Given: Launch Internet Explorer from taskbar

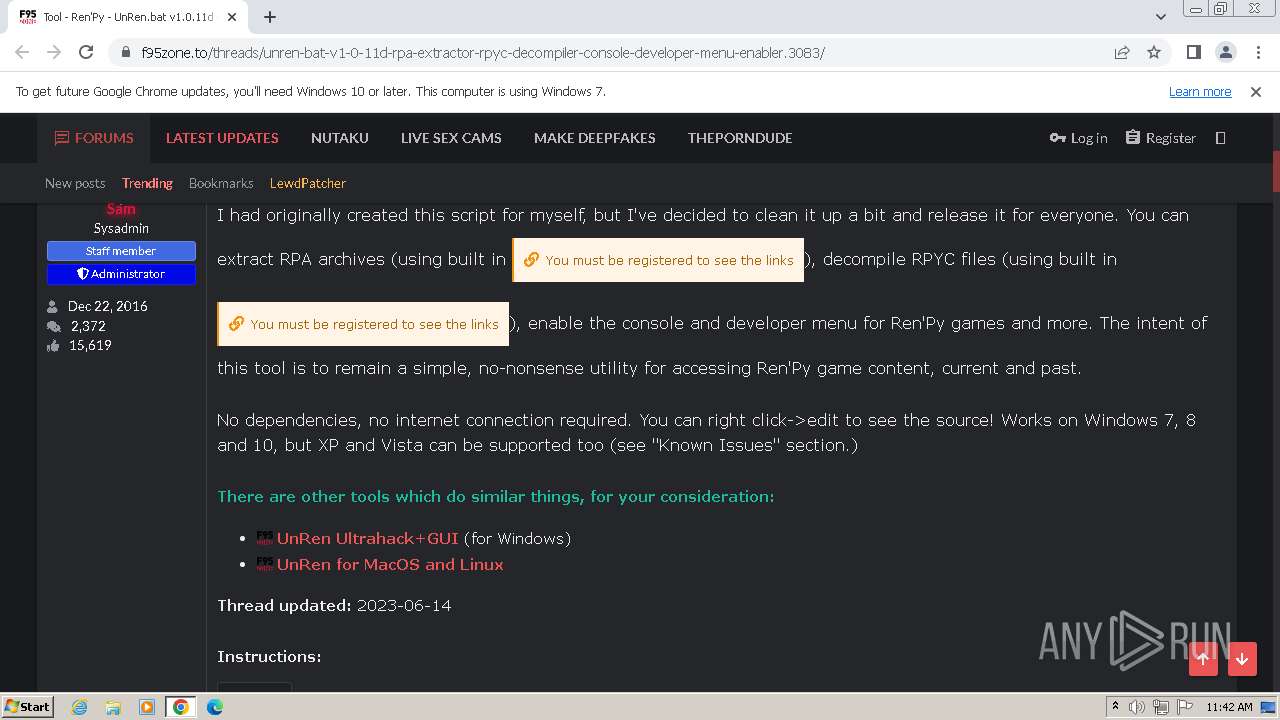Looking at the screenshot, I should point(79,707).
